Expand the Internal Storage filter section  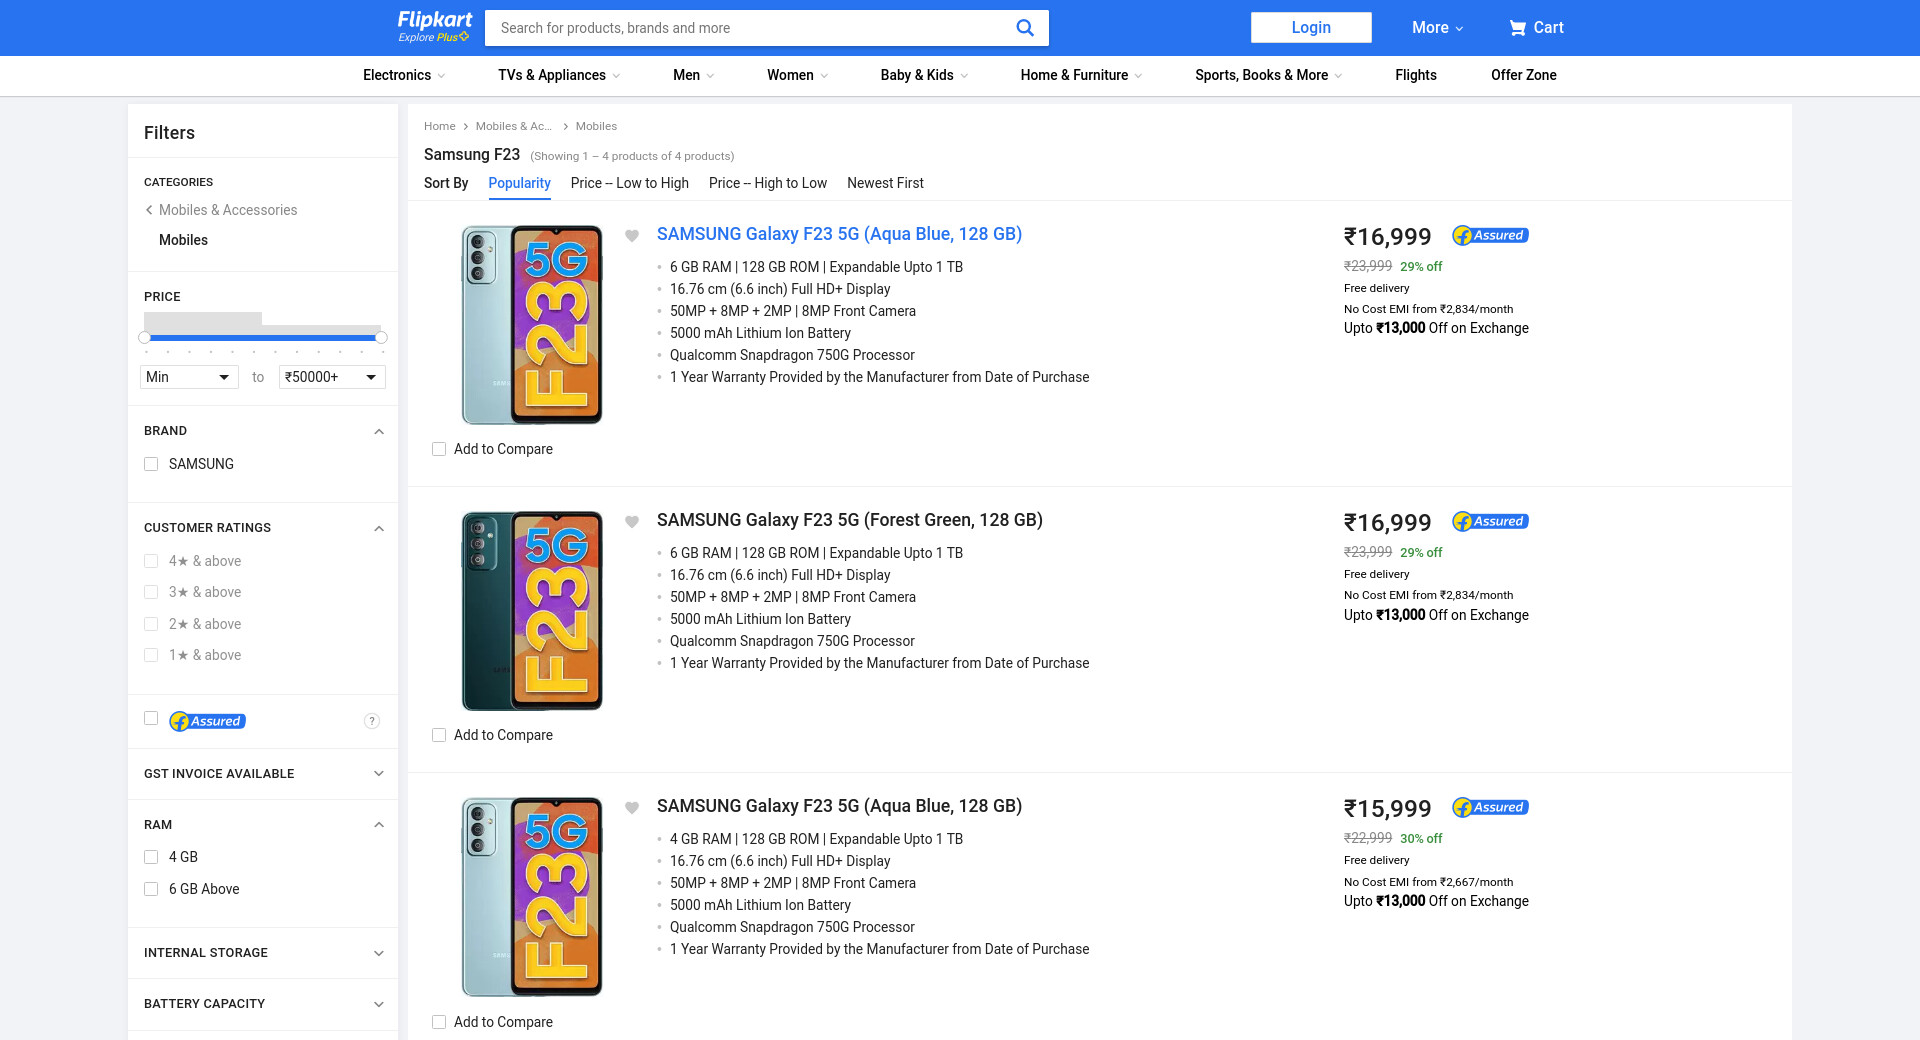point(378,953)
